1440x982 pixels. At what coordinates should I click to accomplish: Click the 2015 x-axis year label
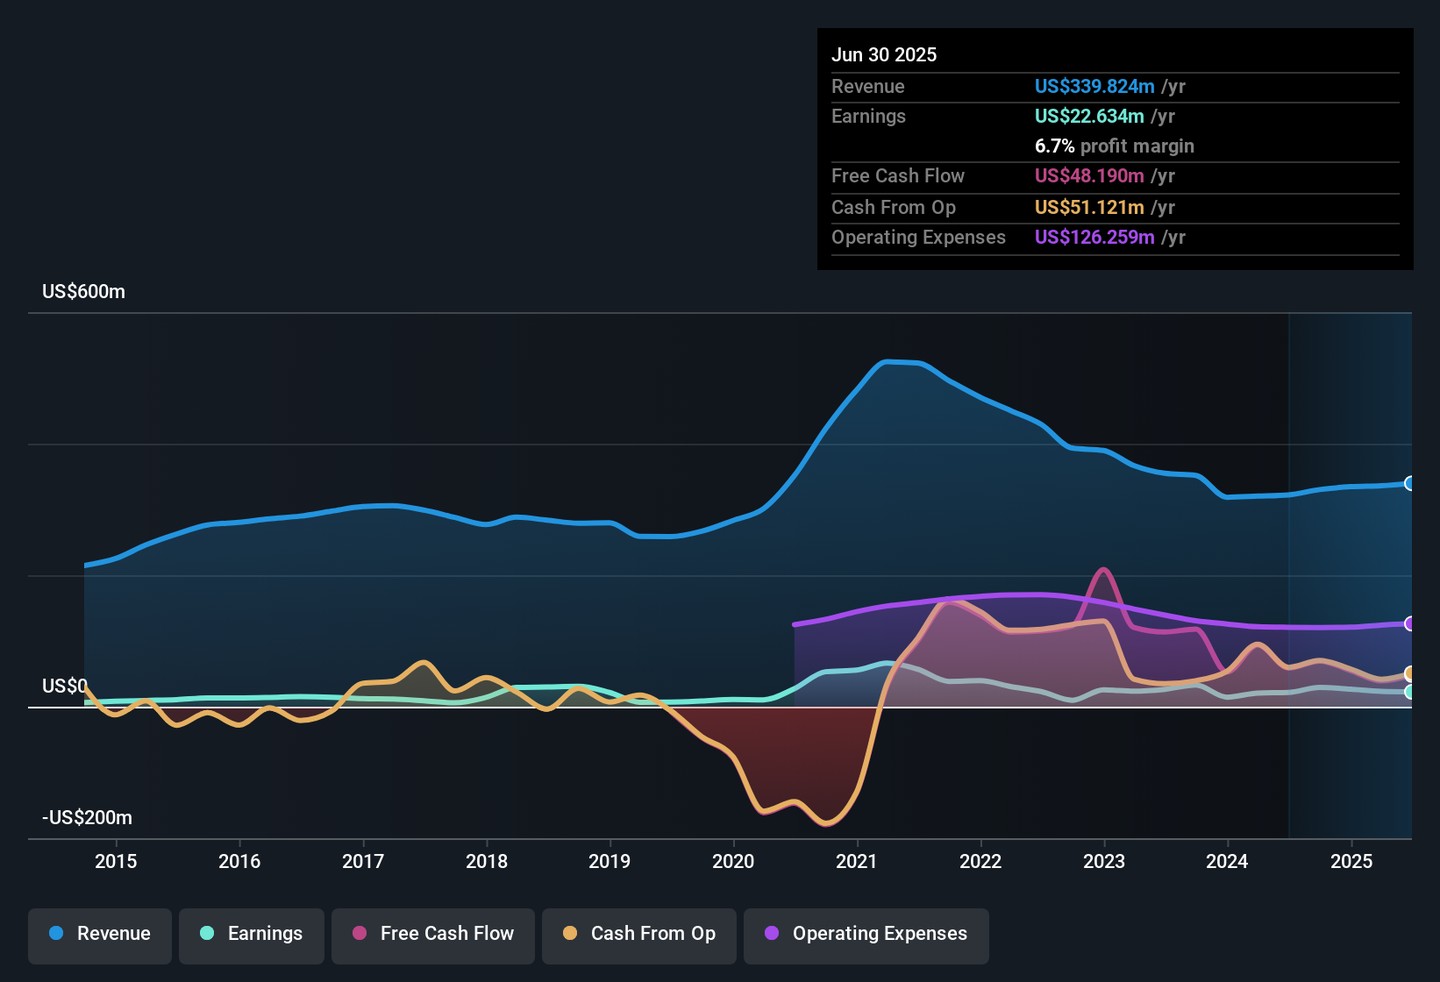click(x=116, y=862)
